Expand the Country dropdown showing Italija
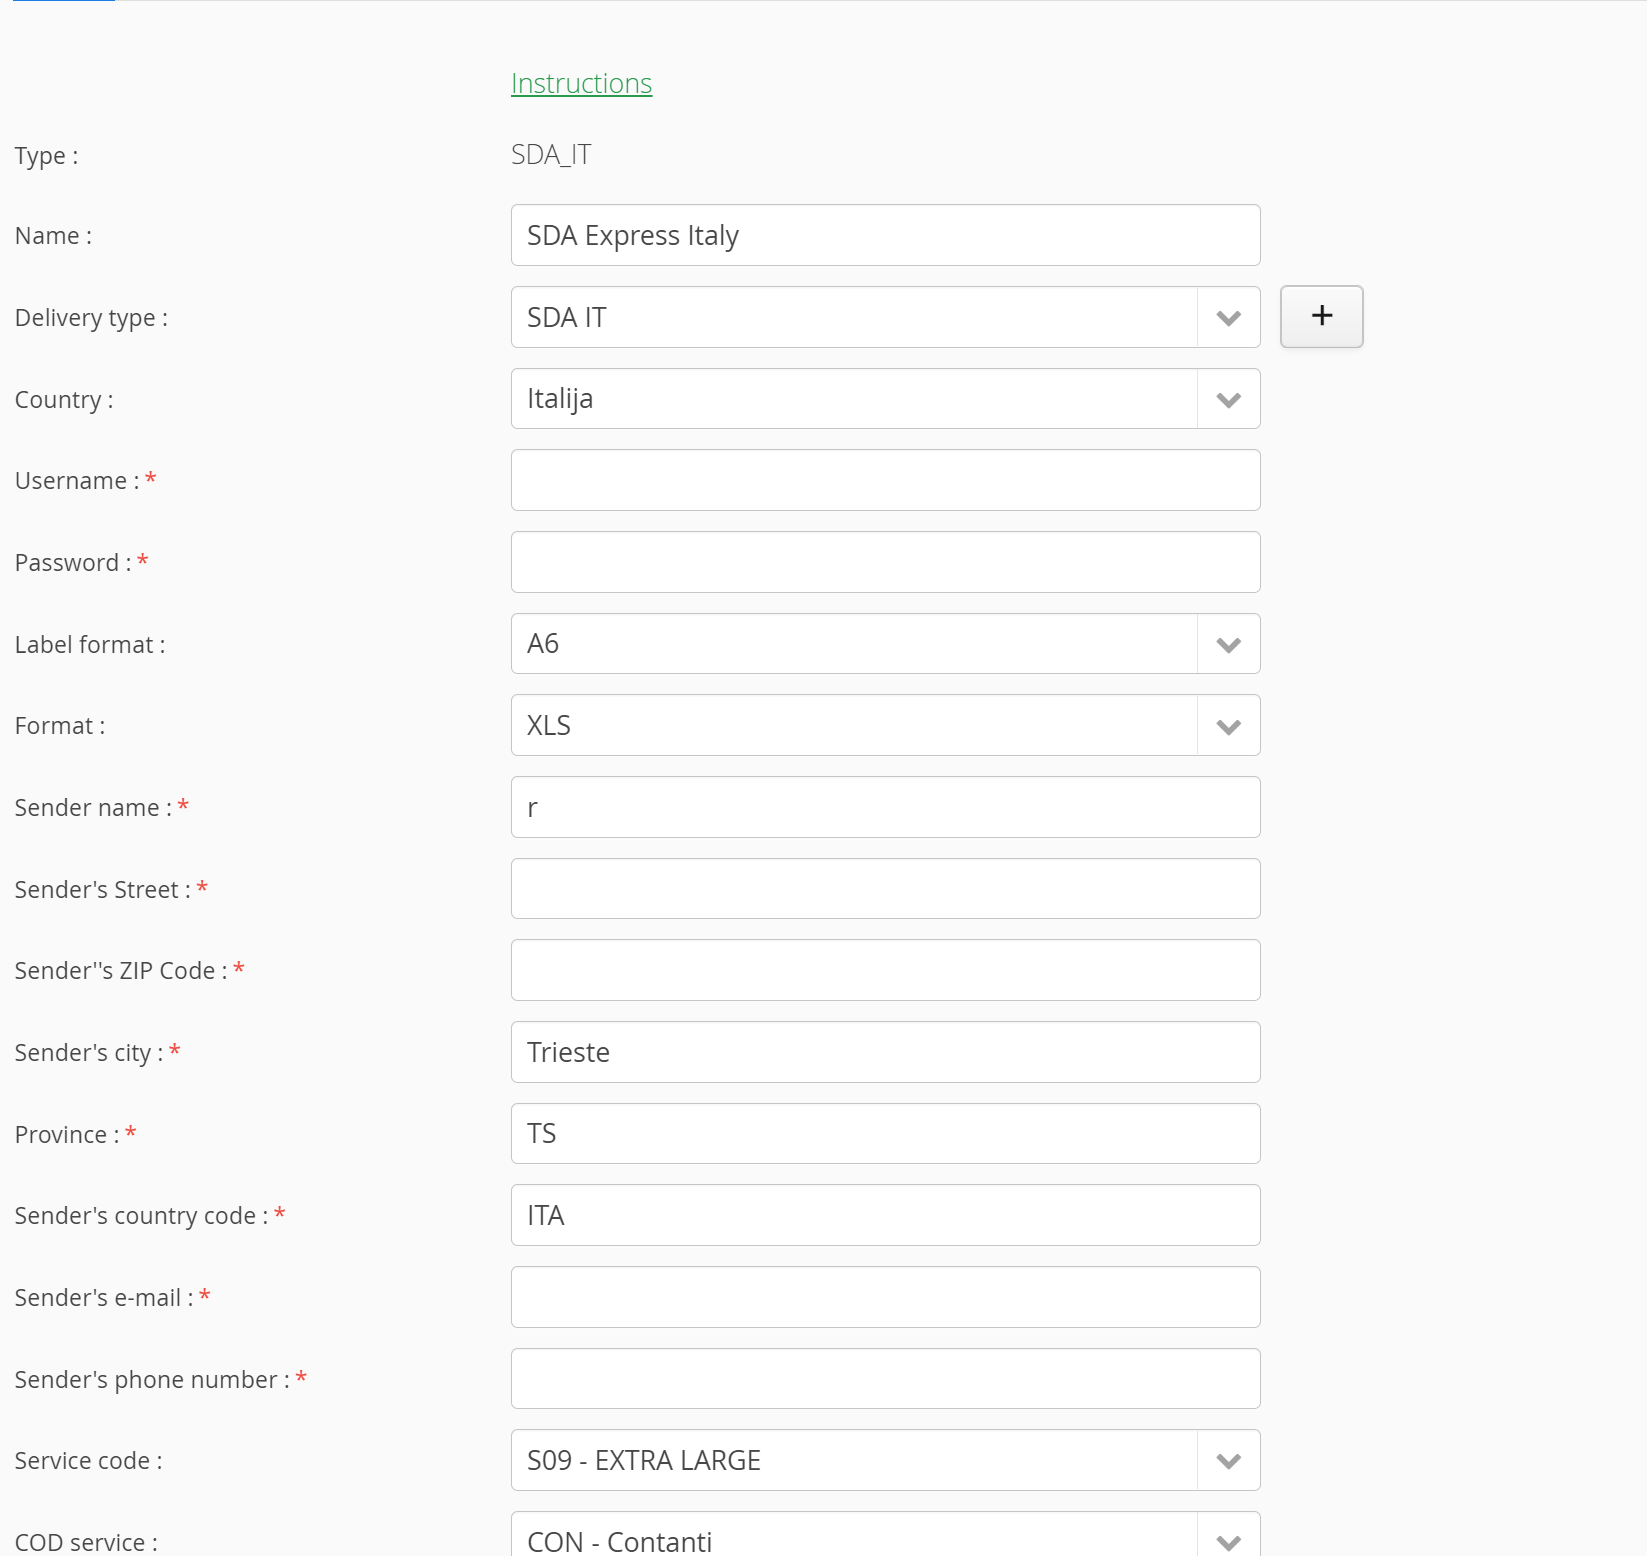Screen dimensions: 1647x1556 [885, 399]
